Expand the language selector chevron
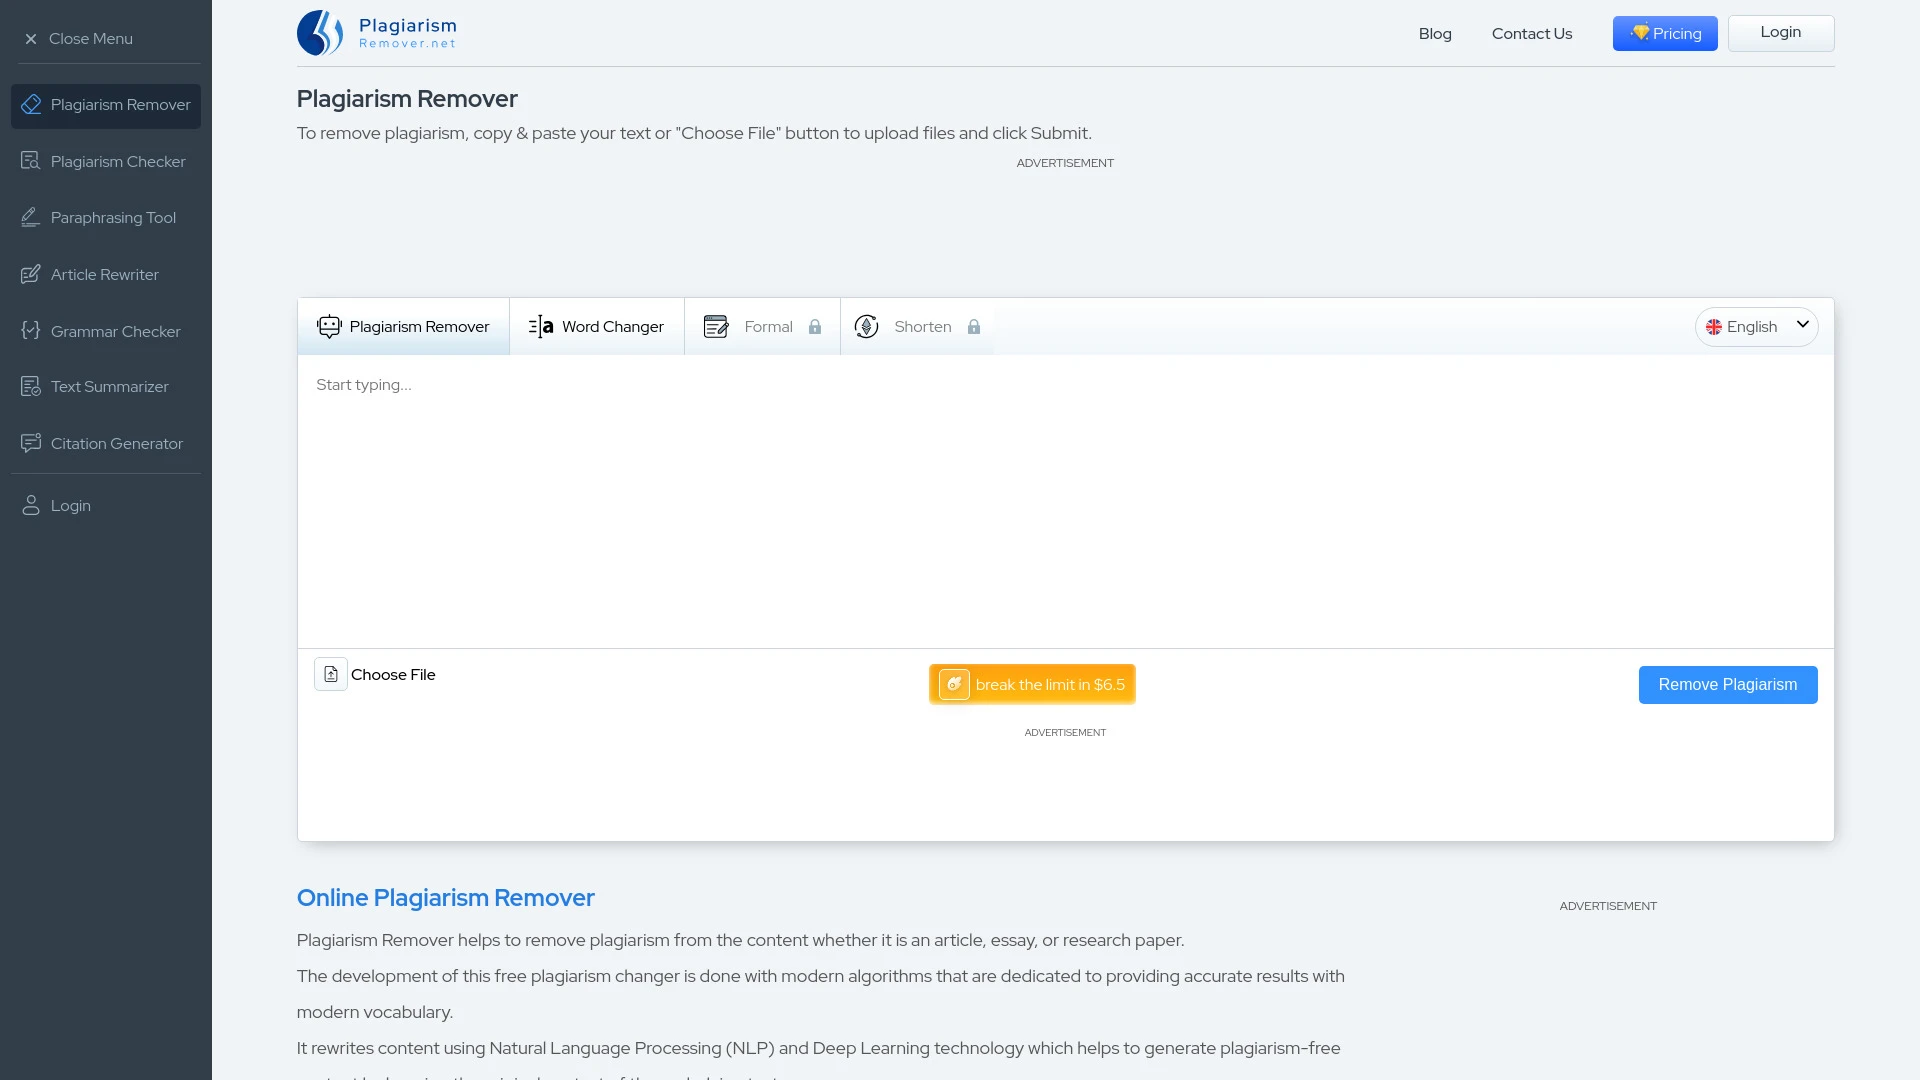This screenshot has width=1920, height=1080. [1803, 325]
